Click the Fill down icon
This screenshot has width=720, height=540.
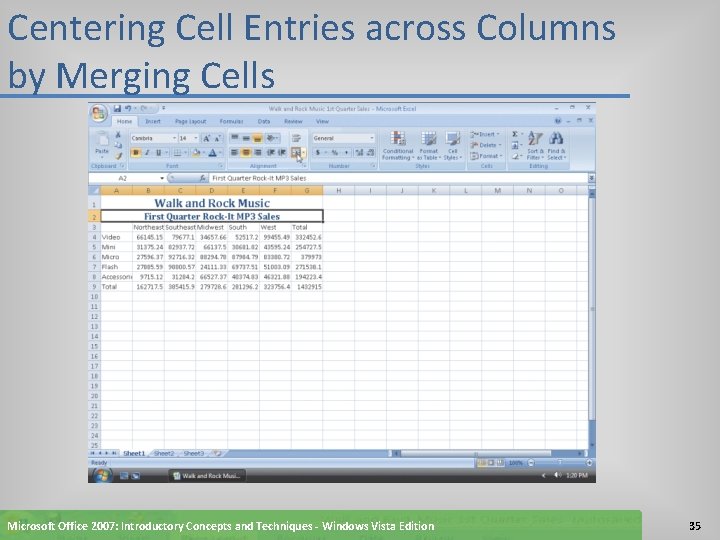515,145
